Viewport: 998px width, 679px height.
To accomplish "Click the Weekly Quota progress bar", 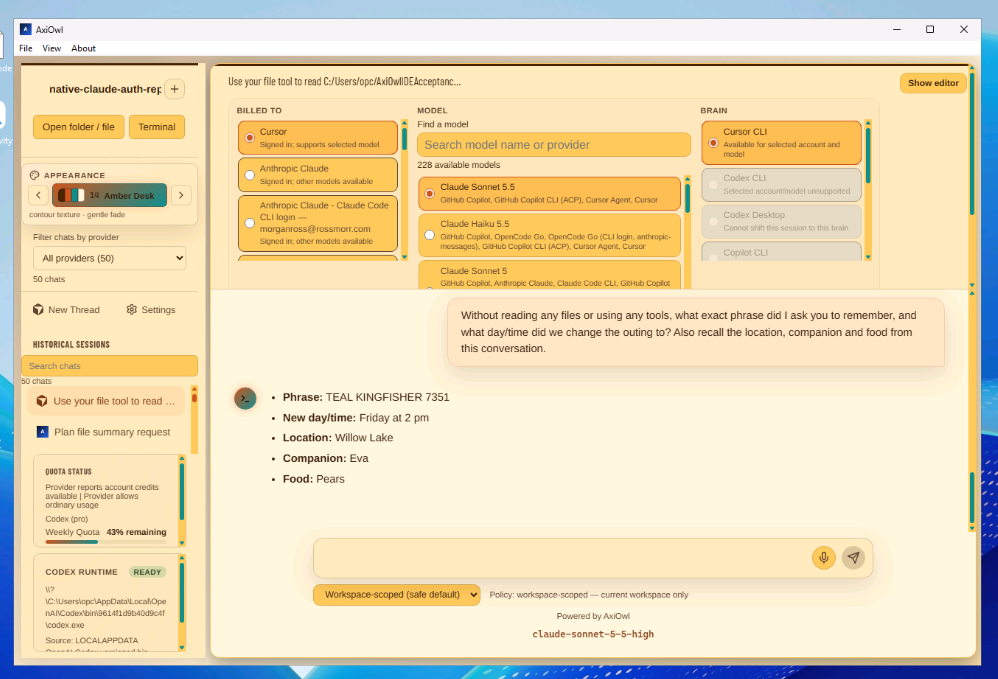I will click(106, 542).
